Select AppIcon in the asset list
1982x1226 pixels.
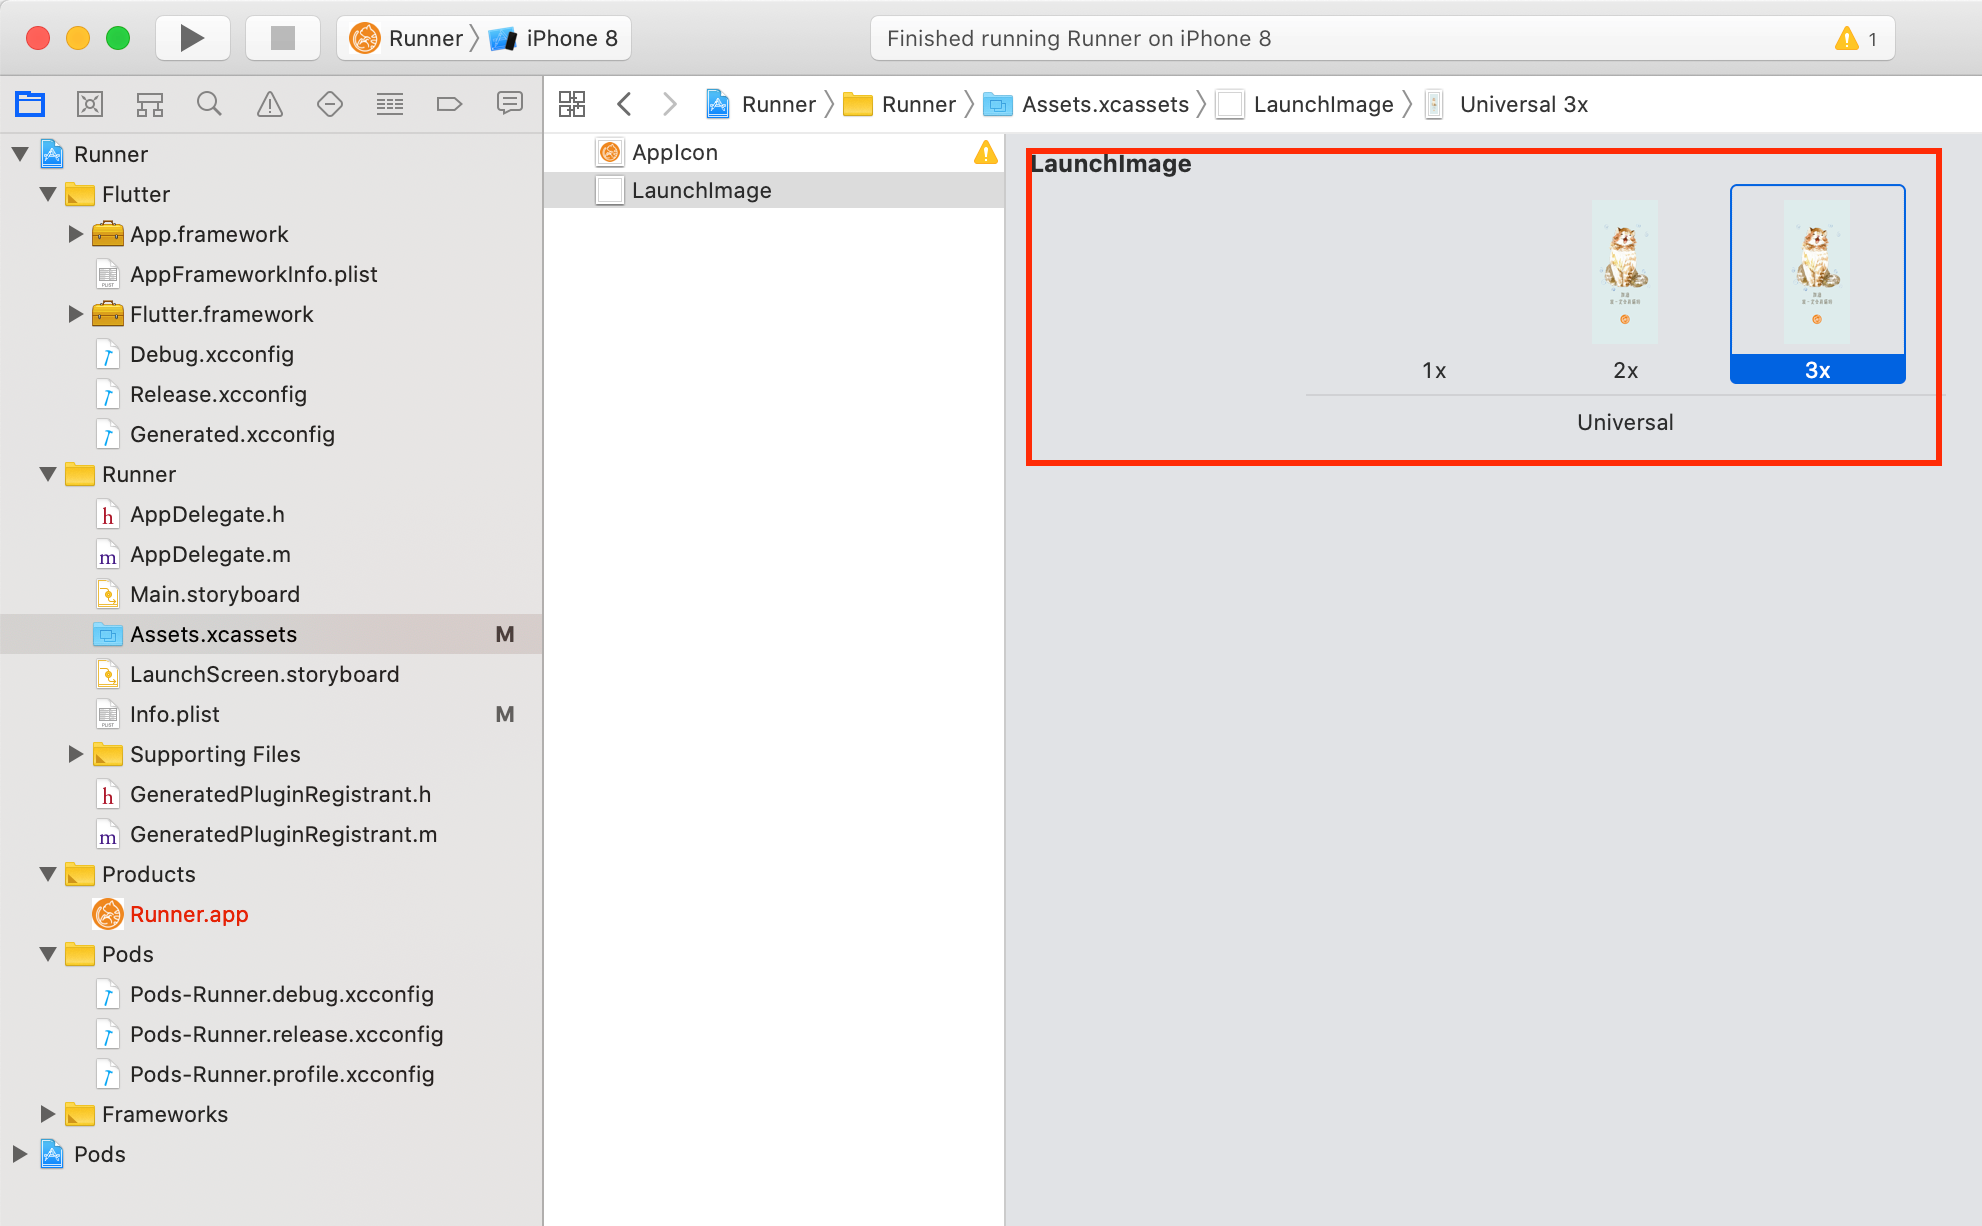click(x=675, y=152)
